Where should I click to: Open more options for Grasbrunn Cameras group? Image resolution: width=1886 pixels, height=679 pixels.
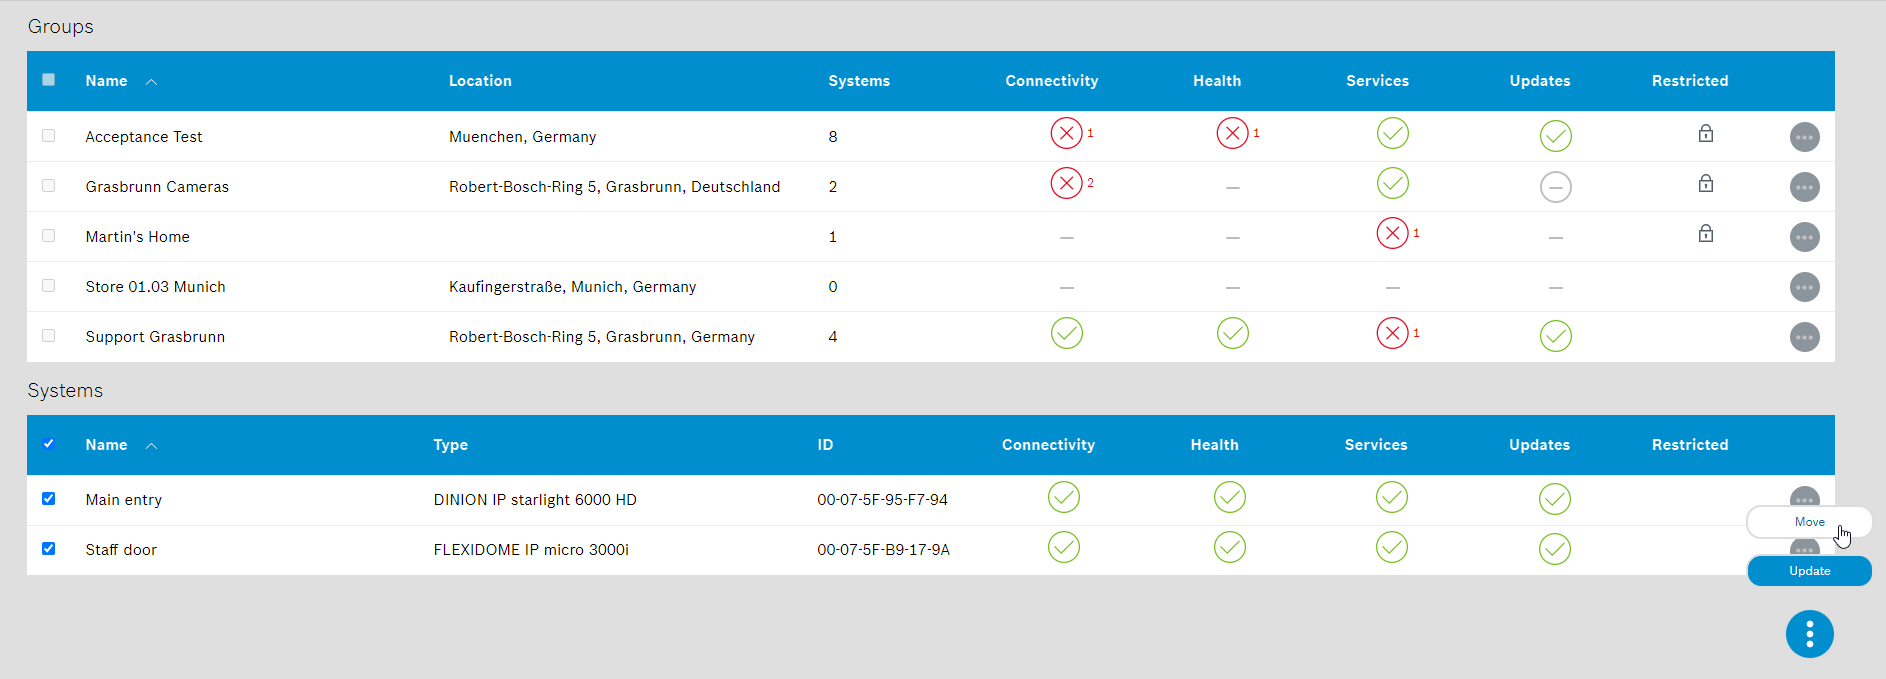[x=1804, y=187]
